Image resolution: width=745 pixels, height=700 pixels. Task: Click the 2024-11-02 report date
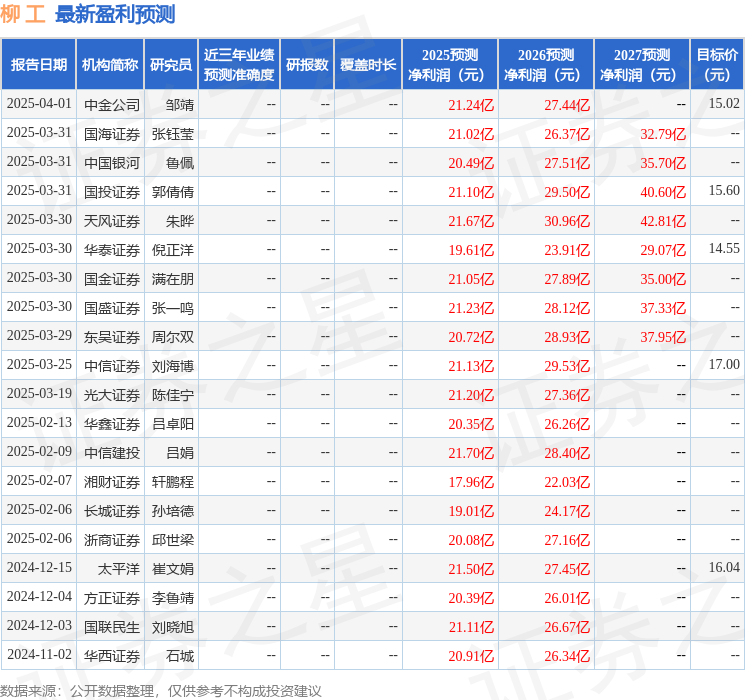[x=39, y=654]
